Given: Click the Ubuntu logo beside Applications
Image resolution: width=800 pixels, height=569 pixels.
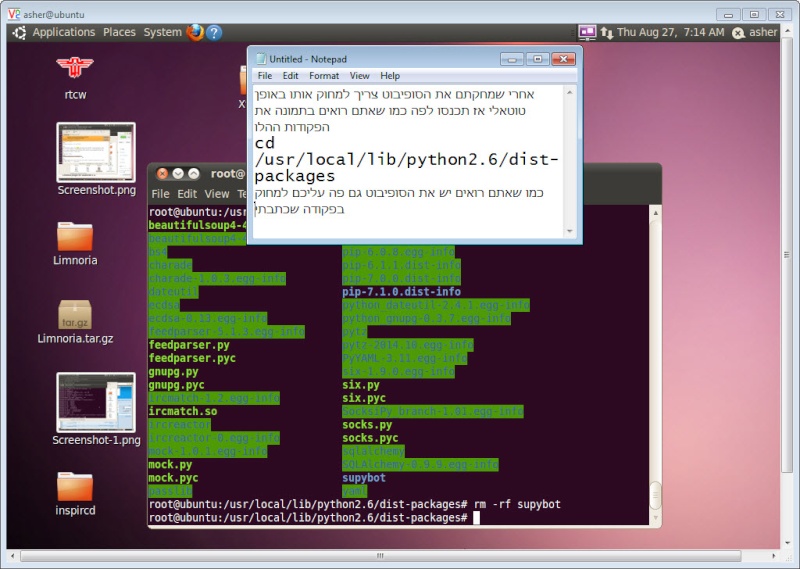Looking at the screenshot, I should click(19, 33).
